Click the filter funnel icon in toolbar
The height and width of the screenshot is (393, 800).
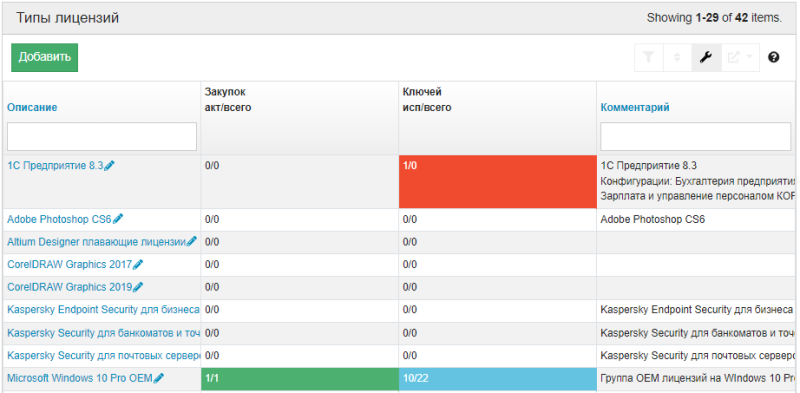(x=648, y=57)
